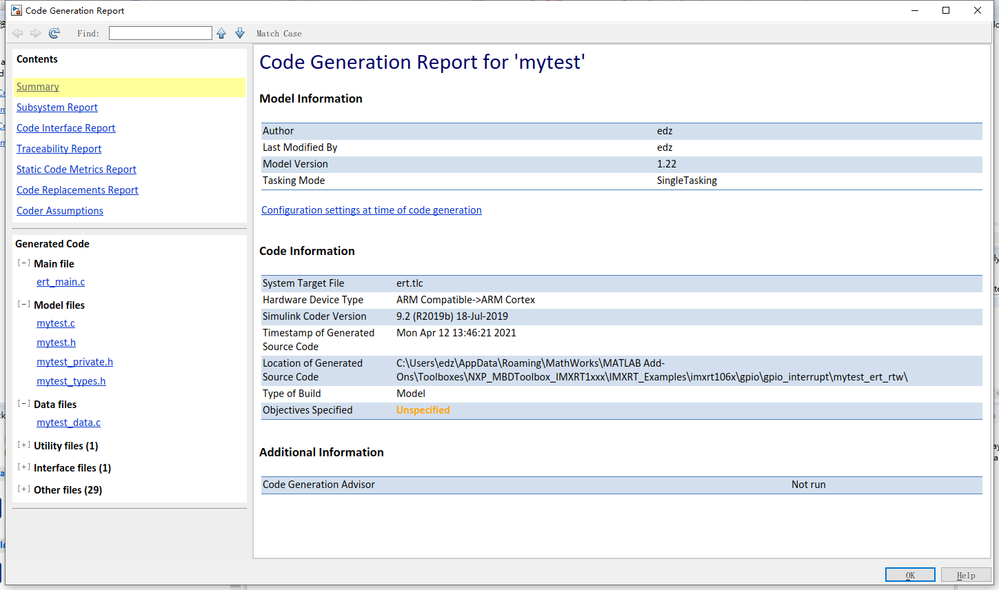
Task: Toggle the Match Case option
Action: [279, 33]
